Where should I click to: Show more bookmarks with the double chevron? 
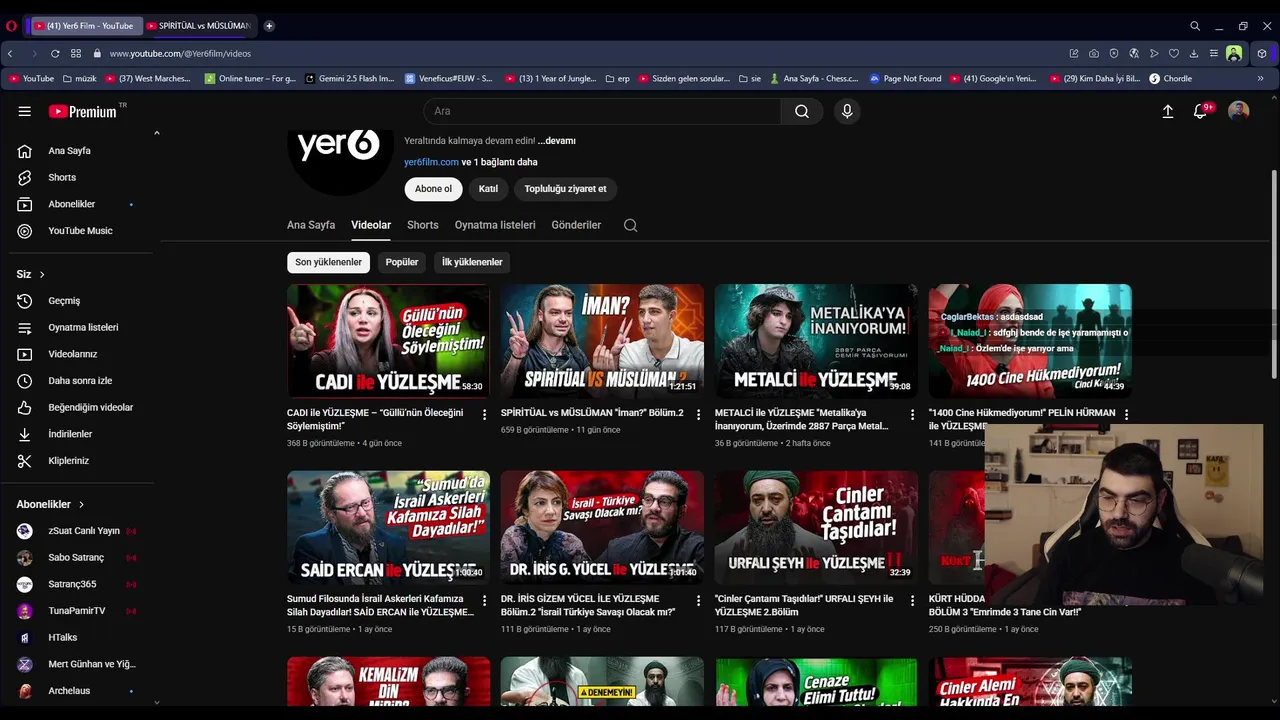pyautogui.click(x=1260, y=78)
